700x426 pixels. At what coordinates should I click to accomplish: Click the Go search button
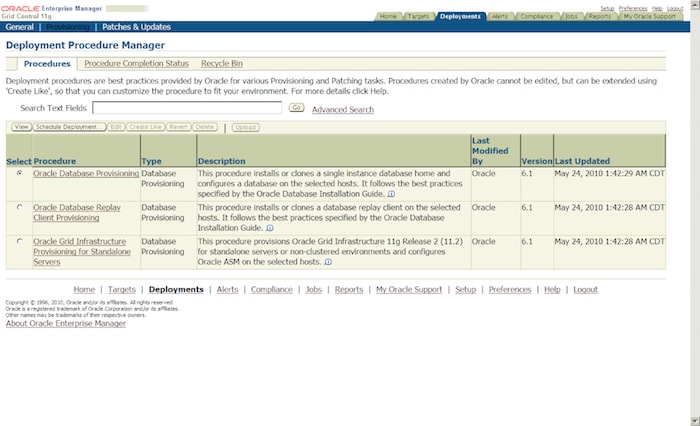[x=296, y=108]
